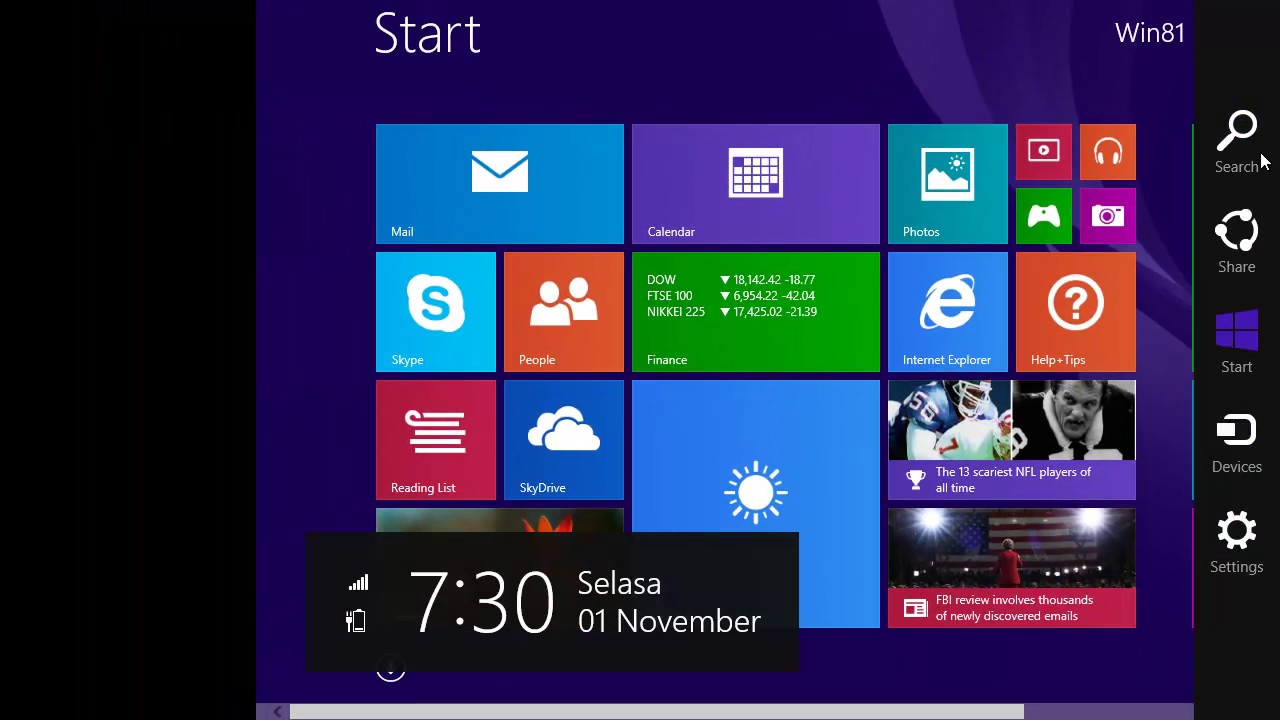Open the Devices charm
Image resolution: width=1280 pixels, height=720 pixels.
click(x=1237, y=443)
